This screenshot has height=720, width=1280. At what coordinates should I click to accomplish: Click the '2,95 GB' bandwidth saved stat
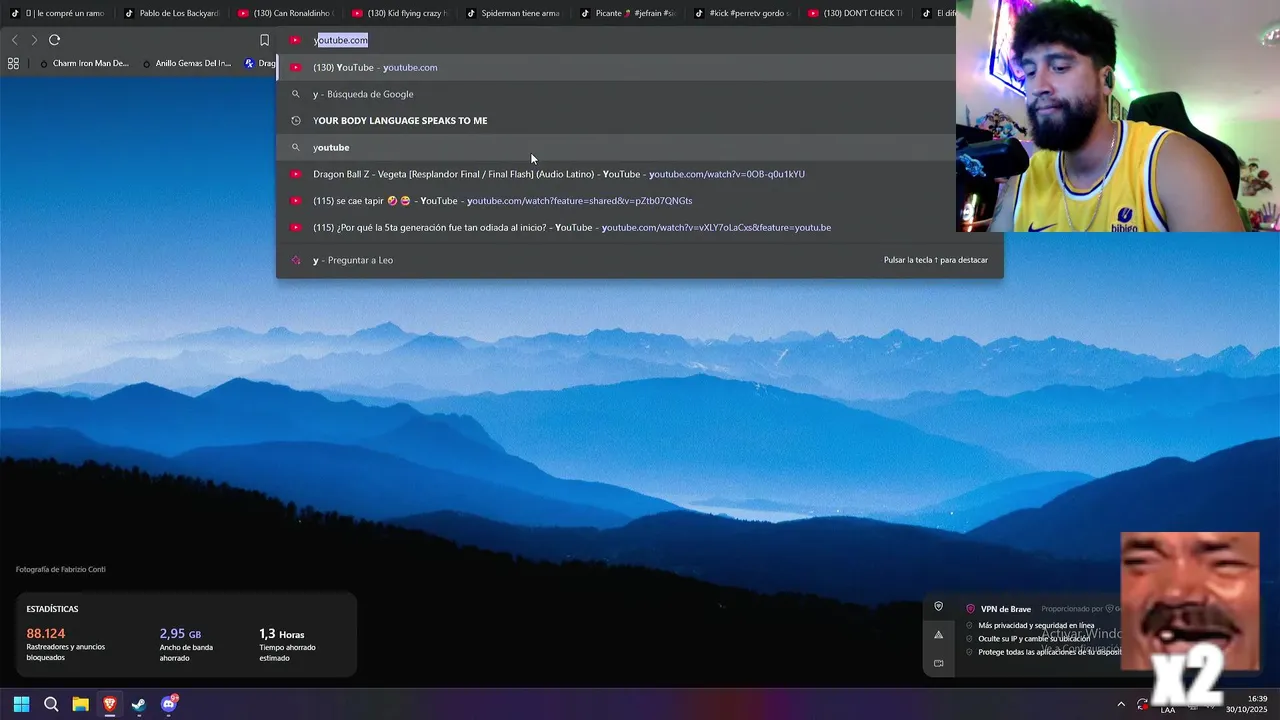pyautogui.click(x=180, y=634)
